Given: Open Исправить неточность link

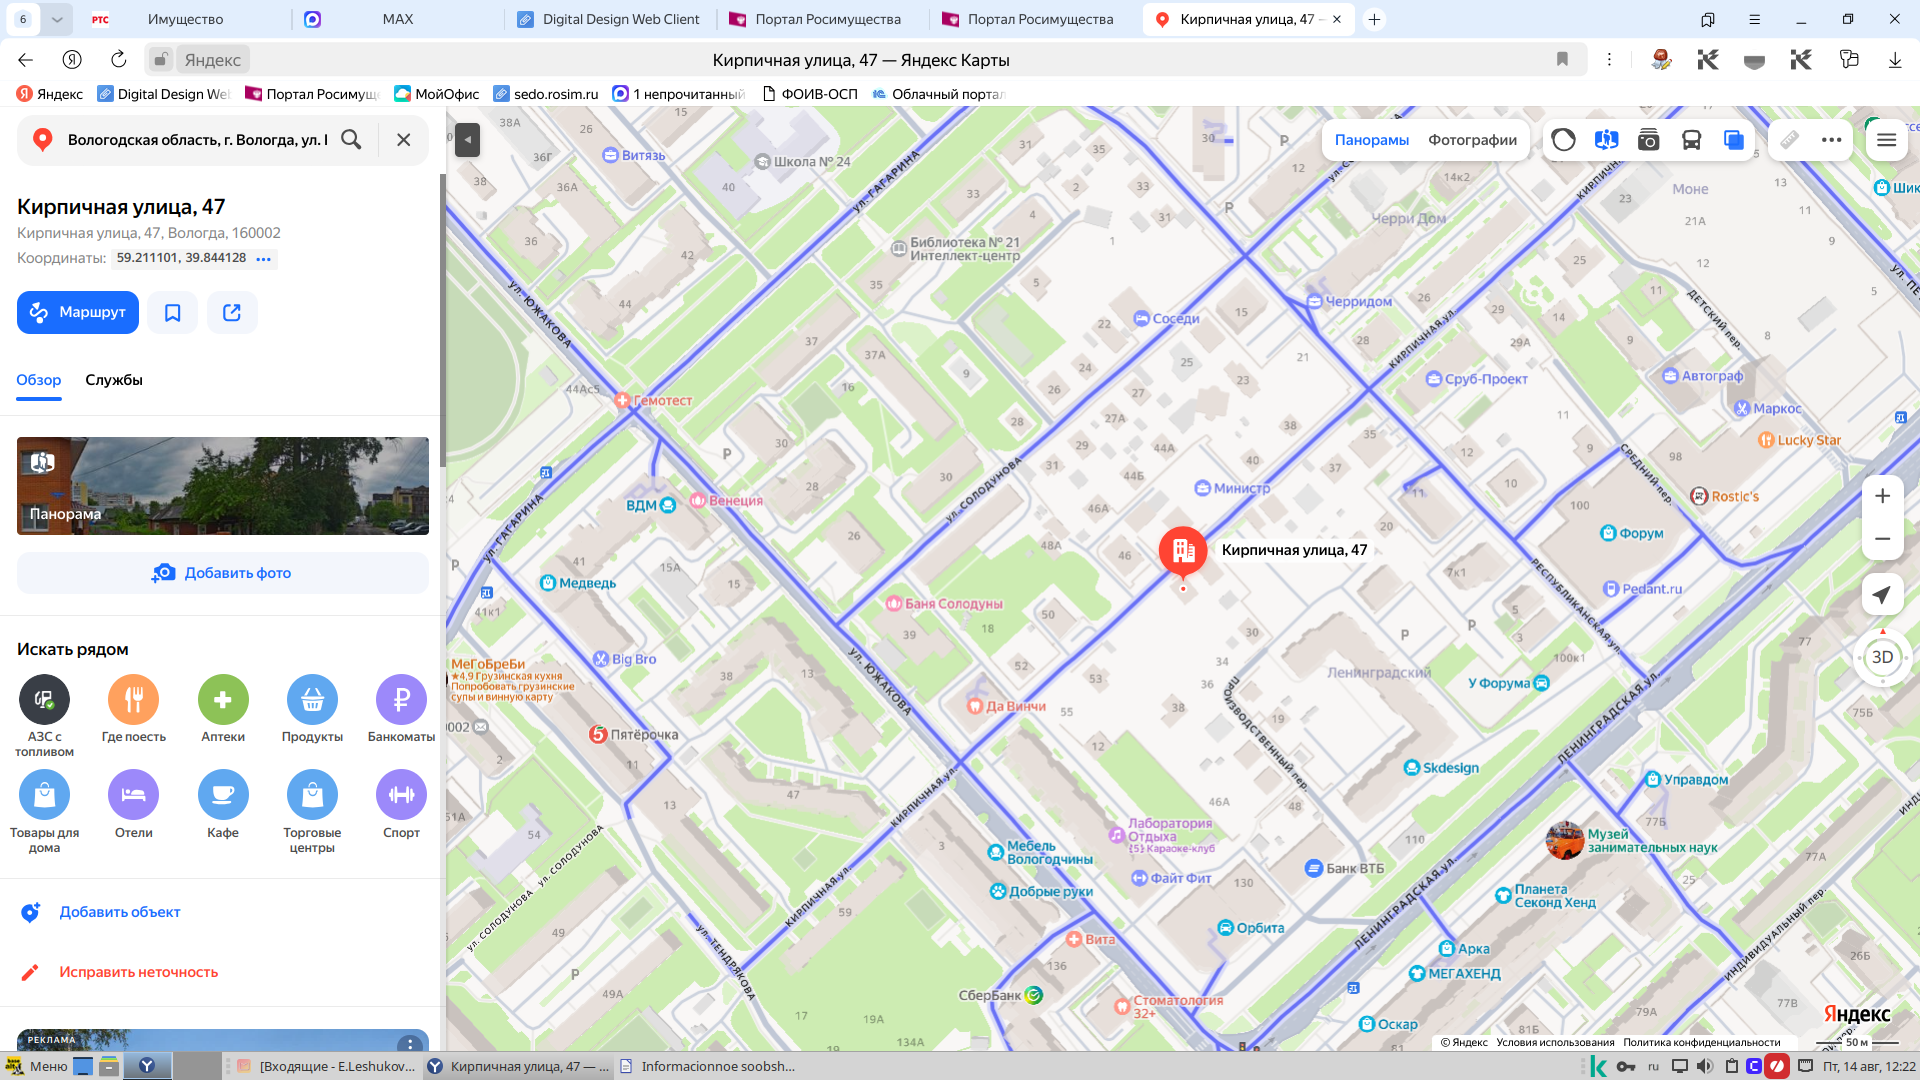Looking at the screenshot, I should (138, 972).
